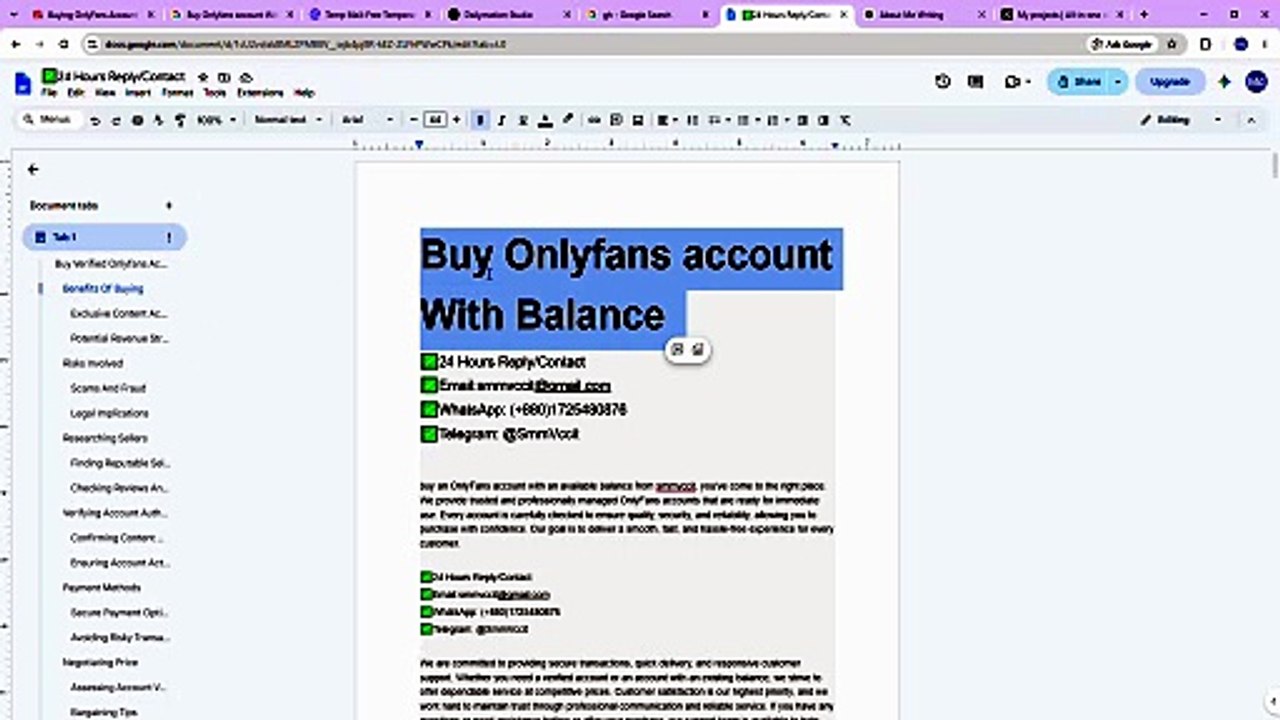
Task: Undo the last action
Action: pos(95,120)
